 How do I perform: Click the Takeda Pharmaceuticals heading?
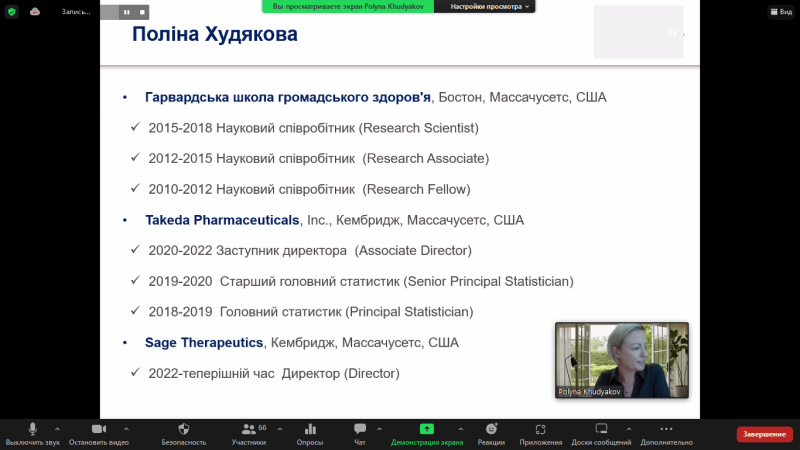(x=222, y=220)
